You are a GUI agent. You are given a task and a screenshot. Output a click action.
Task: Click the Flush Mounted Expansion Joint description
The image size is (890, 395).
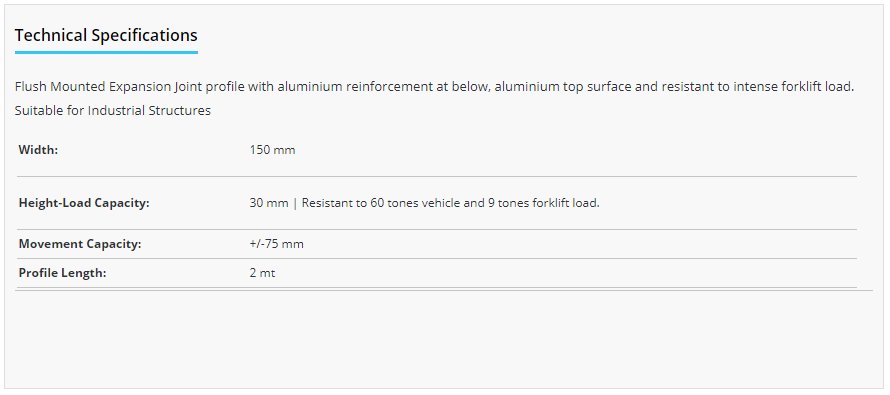[x=435, y=87]
